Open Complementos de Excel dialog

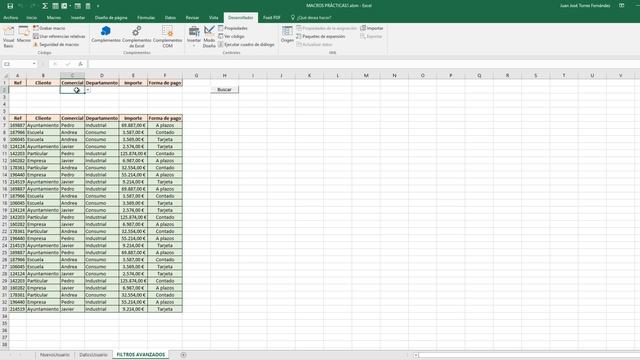136,36
